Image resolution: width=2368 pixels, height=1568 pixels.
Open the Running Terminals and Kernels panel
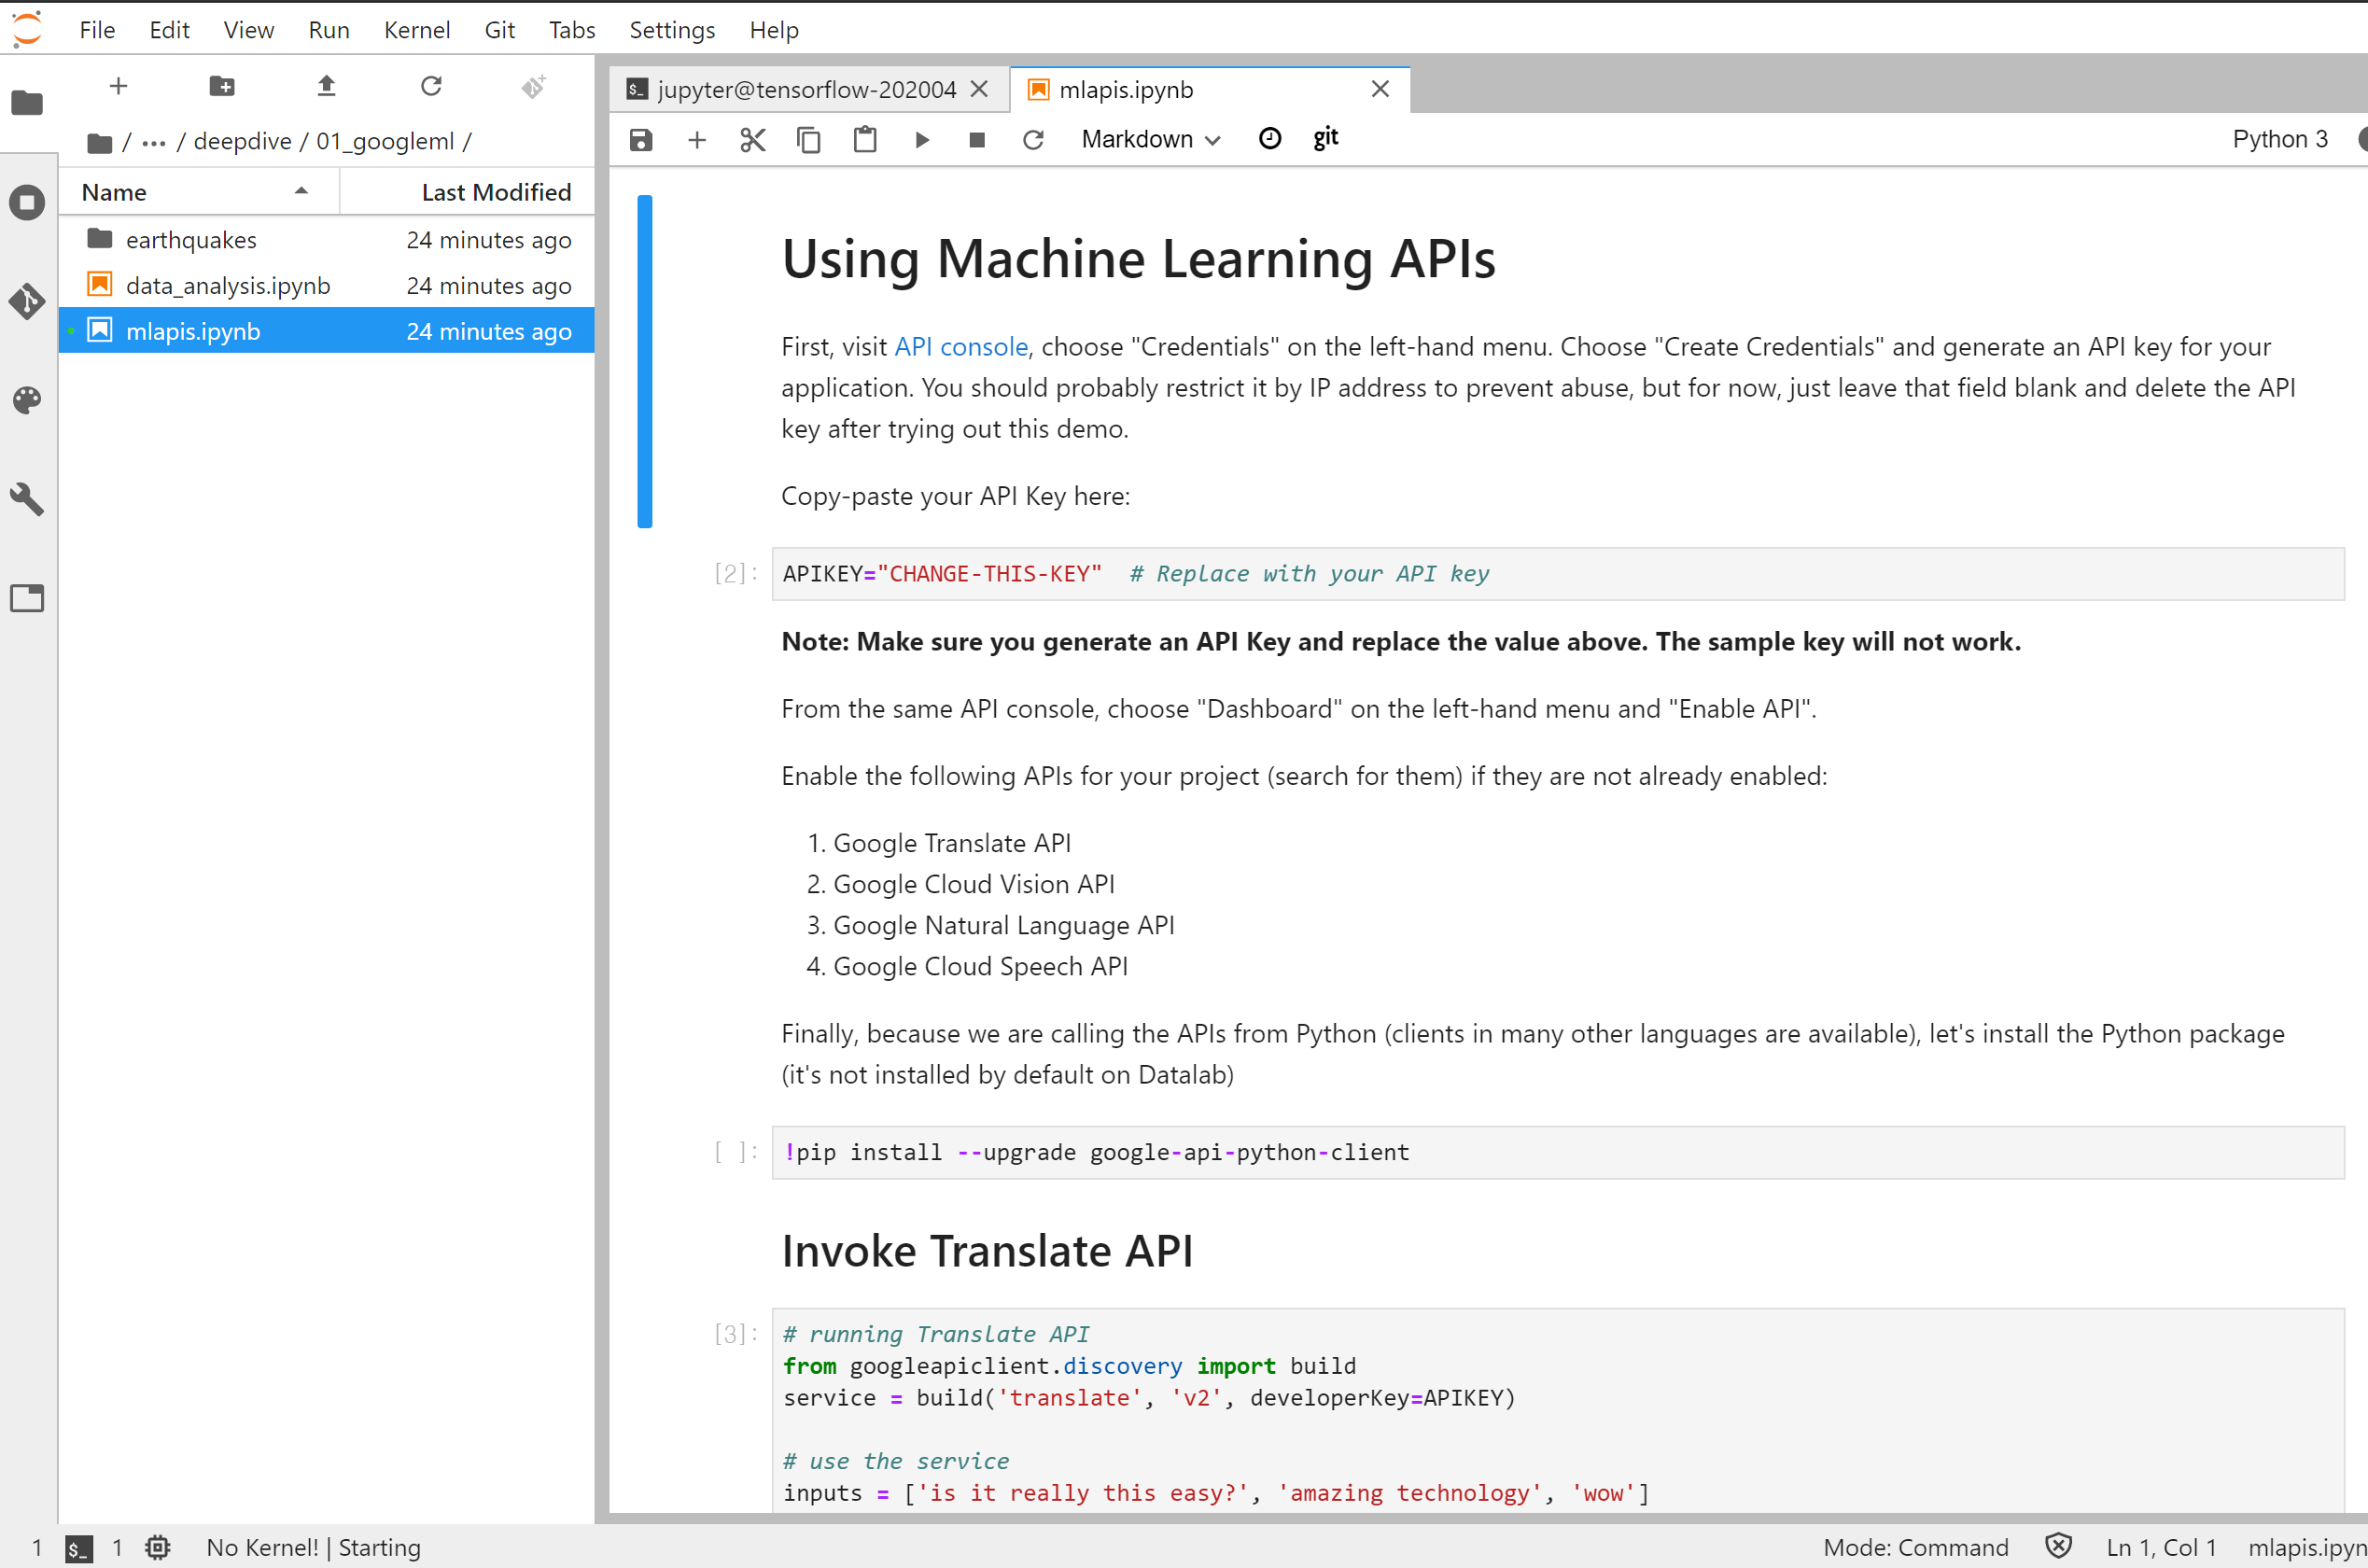click(27, 203)
